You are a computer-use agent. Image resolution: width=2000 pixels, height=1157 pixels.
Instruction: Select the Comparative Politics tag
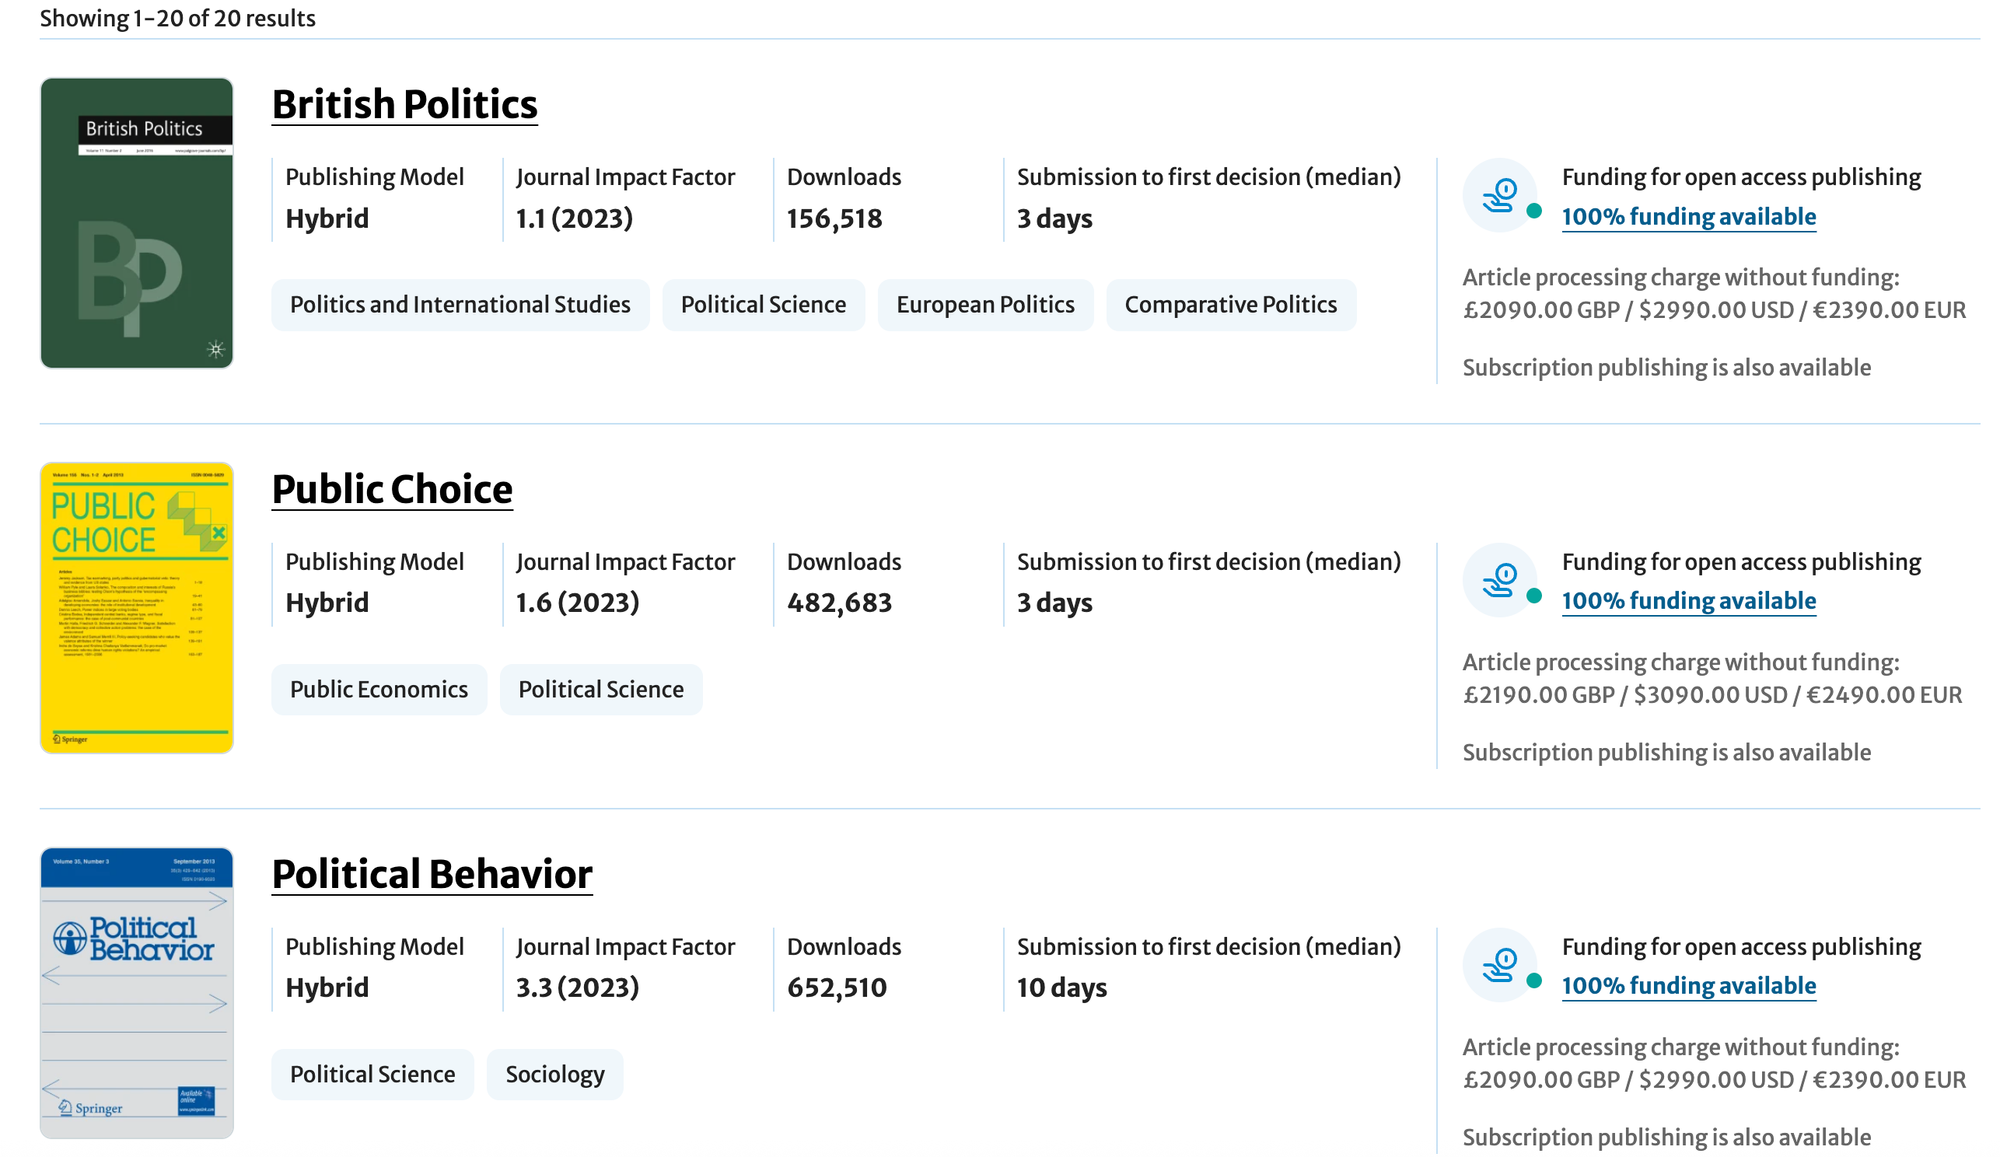click(x=1231, y=305)
